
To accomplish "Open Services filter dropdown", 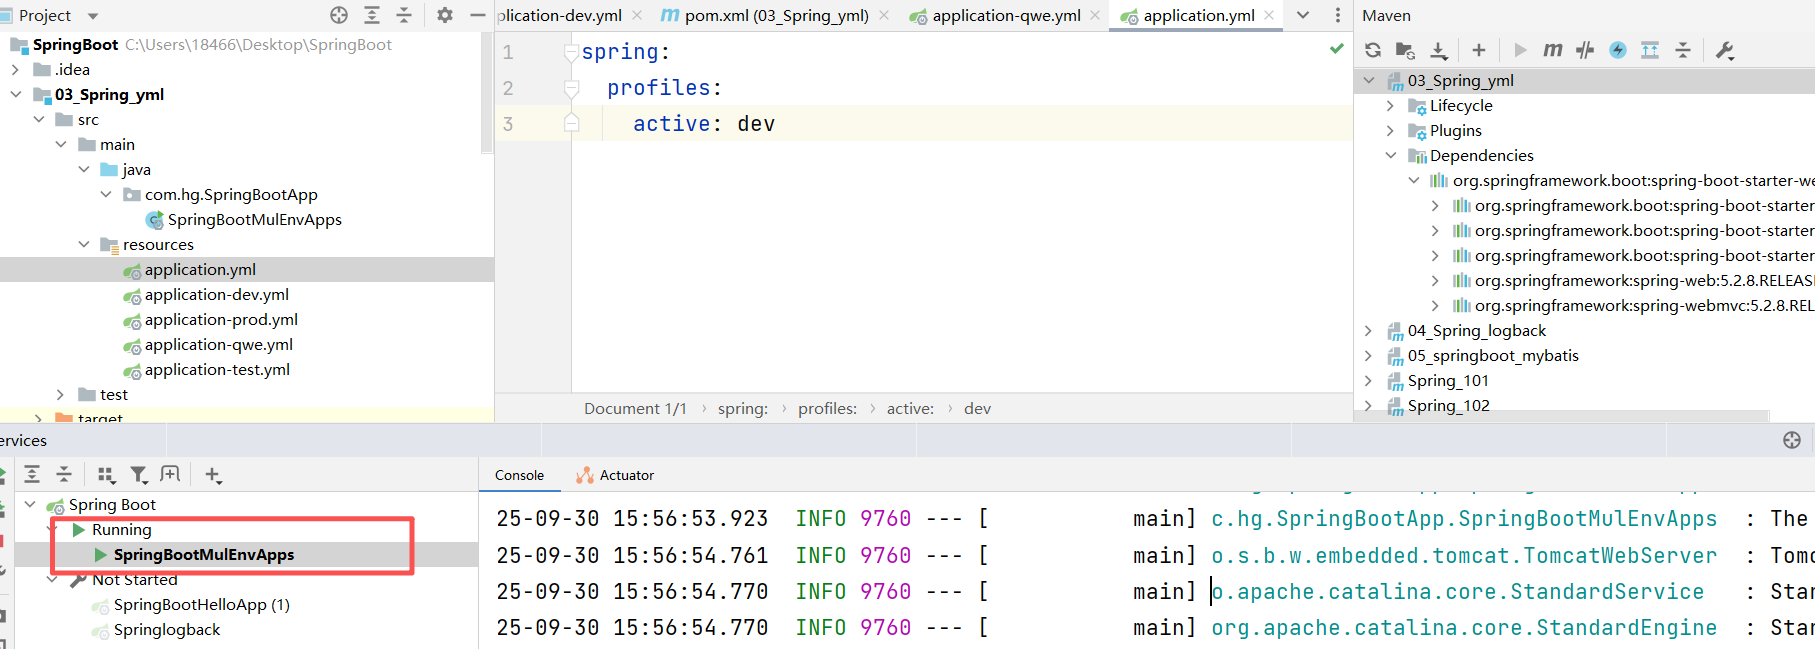I will (x=139, y=474).
